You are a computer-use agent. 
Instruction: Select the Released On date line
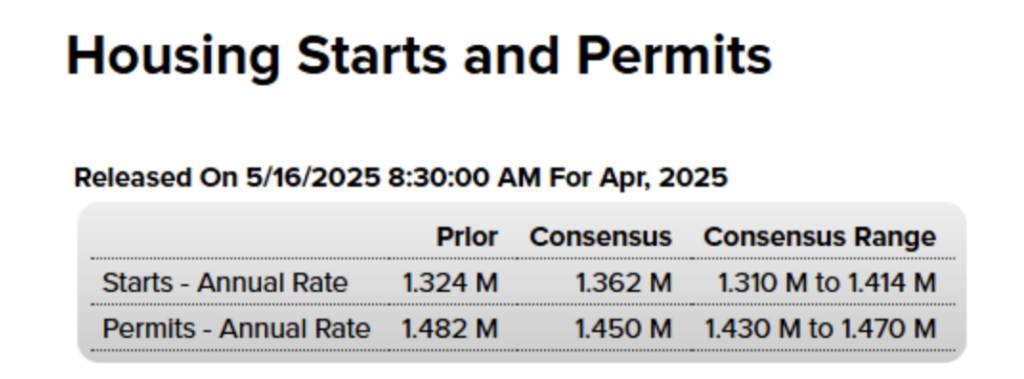[401, 178]
